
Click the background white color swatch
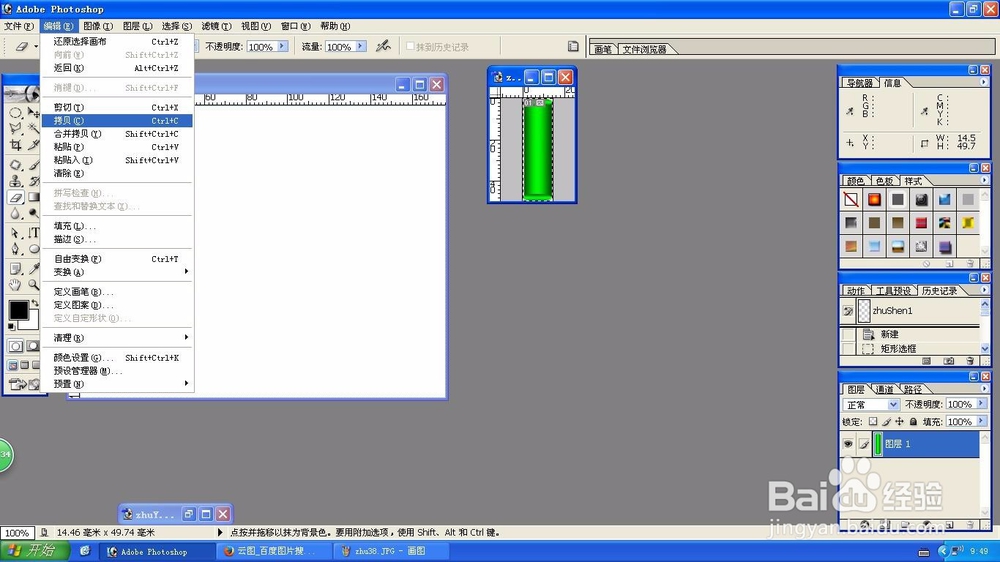tap(33, 323)
